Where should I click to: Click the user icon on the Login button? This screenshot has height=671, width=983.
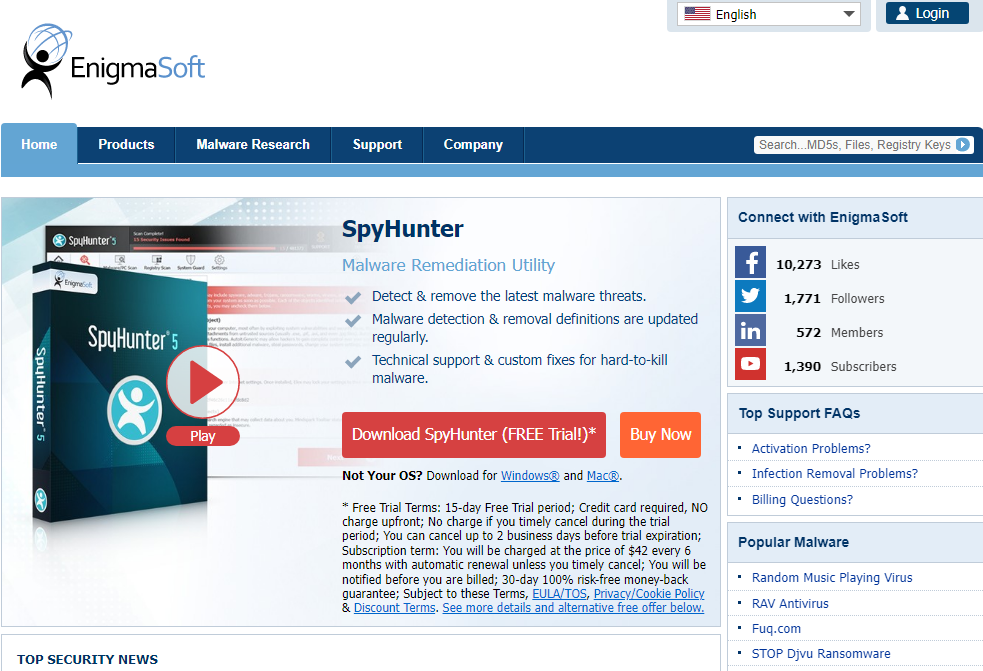coord(902,13)
